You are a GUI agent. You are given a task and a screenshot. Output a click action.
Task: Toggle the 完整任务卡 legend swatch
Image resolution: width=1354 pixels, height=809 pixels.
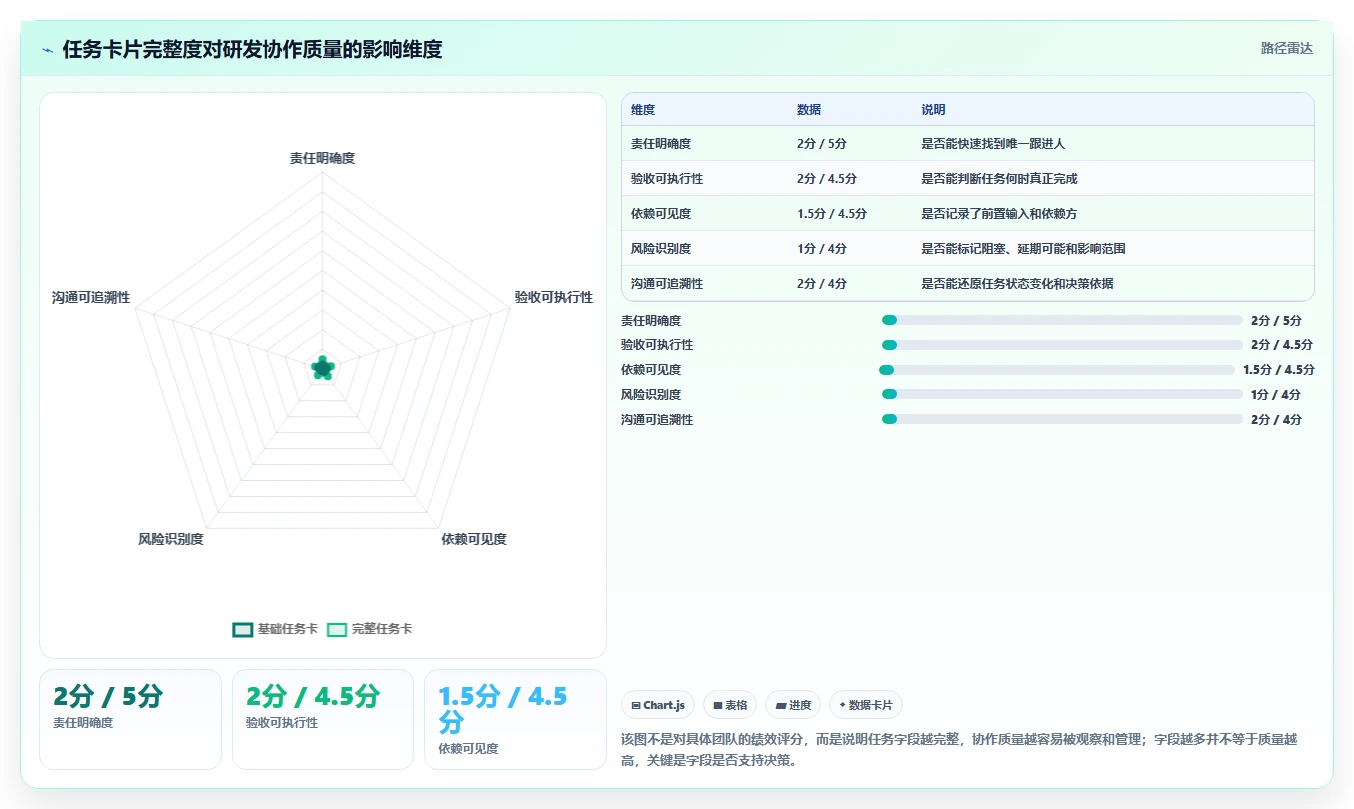337,630
